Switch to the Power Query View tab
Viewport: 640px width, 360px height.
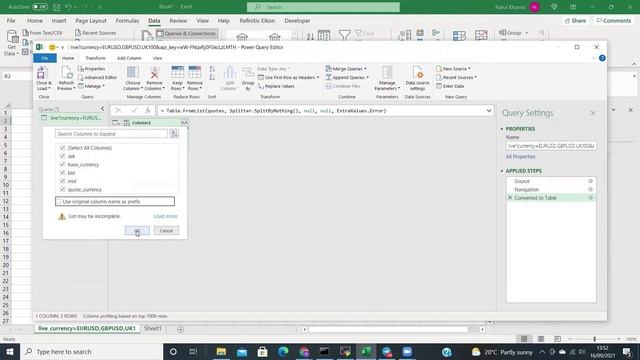pos(157,58)
